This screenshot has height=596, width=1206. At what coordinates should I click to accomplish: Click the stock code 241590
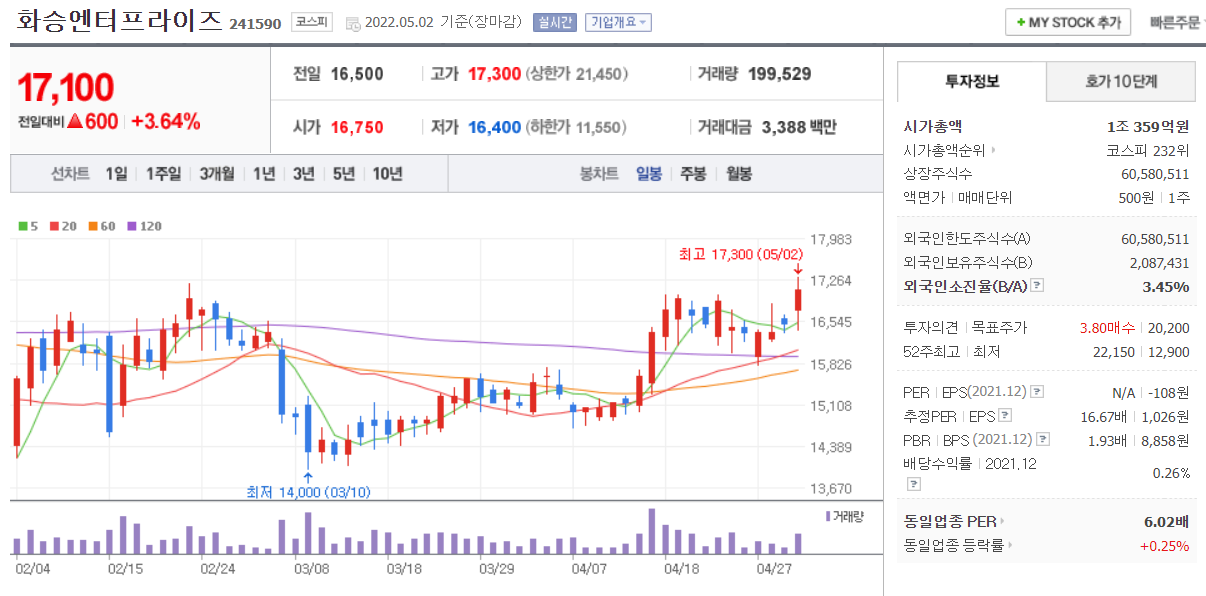pyautogui.click(x=255, y=24)
